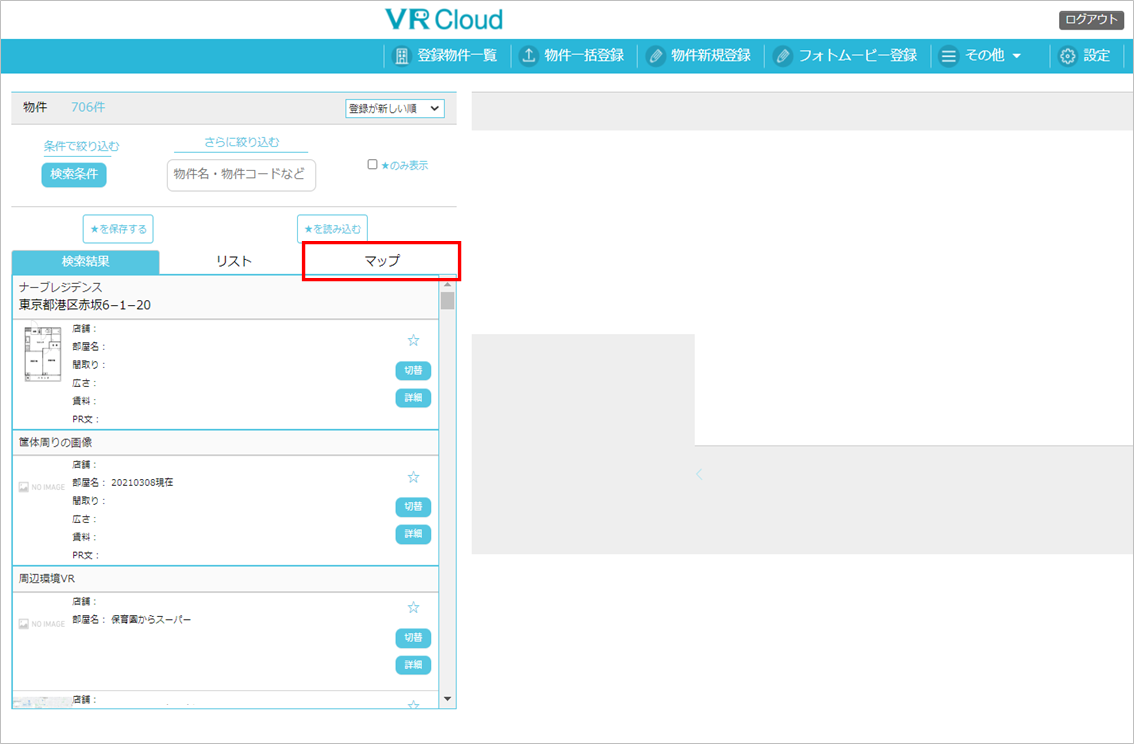Click the ログアウト button
The height and width of the screenshot is (744, 1134).
pyautogui.click(x=1092, y=20)
